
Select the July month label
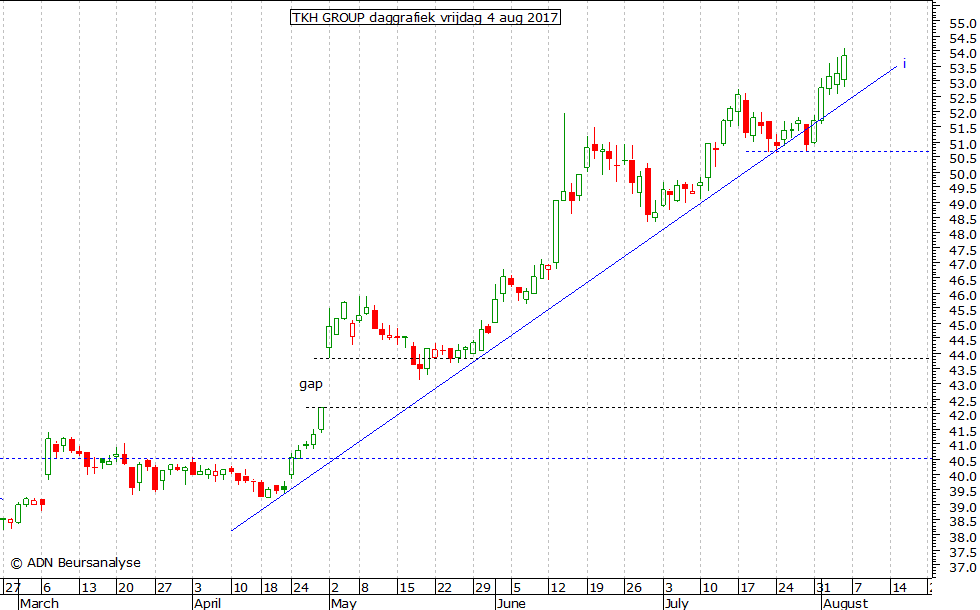coord(677,603)
